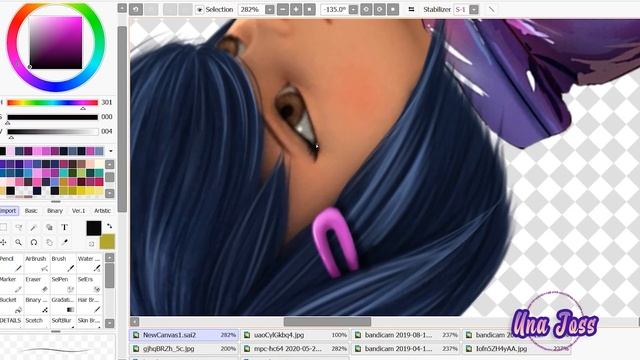Select the Brush tool
This screenshot has width=640, height=360.
[x=63, y=264]
